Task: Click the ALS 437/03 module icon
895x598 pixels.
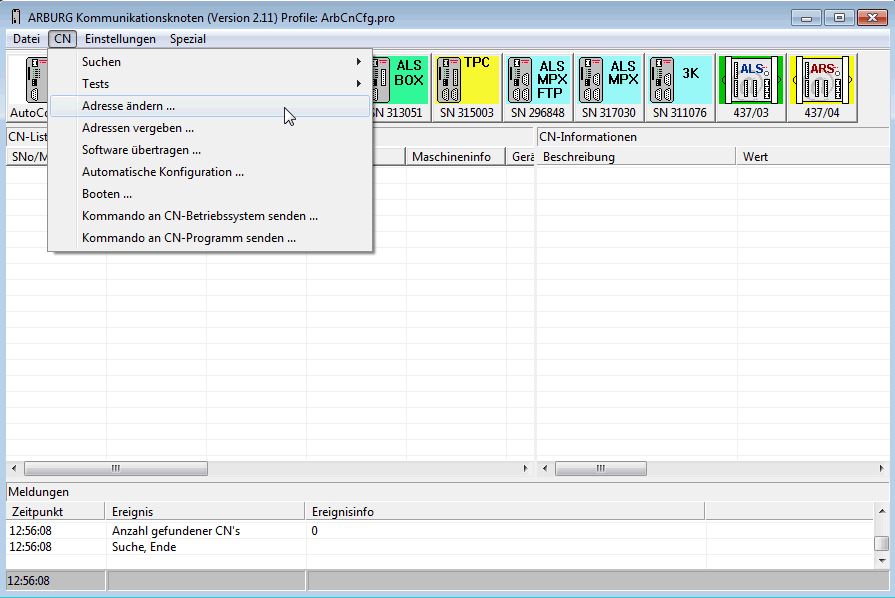Action: (750, 88)
